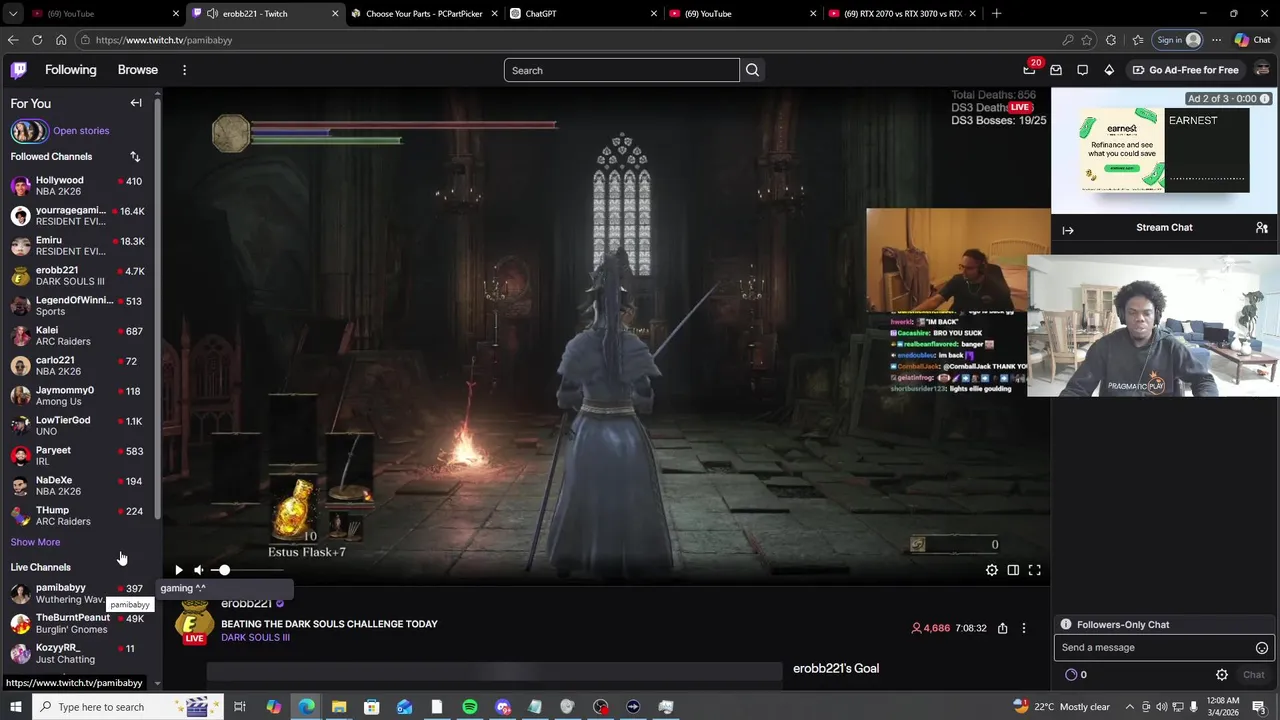
Task: Open File Explorer from the taskbar
Action: point(339,707)
